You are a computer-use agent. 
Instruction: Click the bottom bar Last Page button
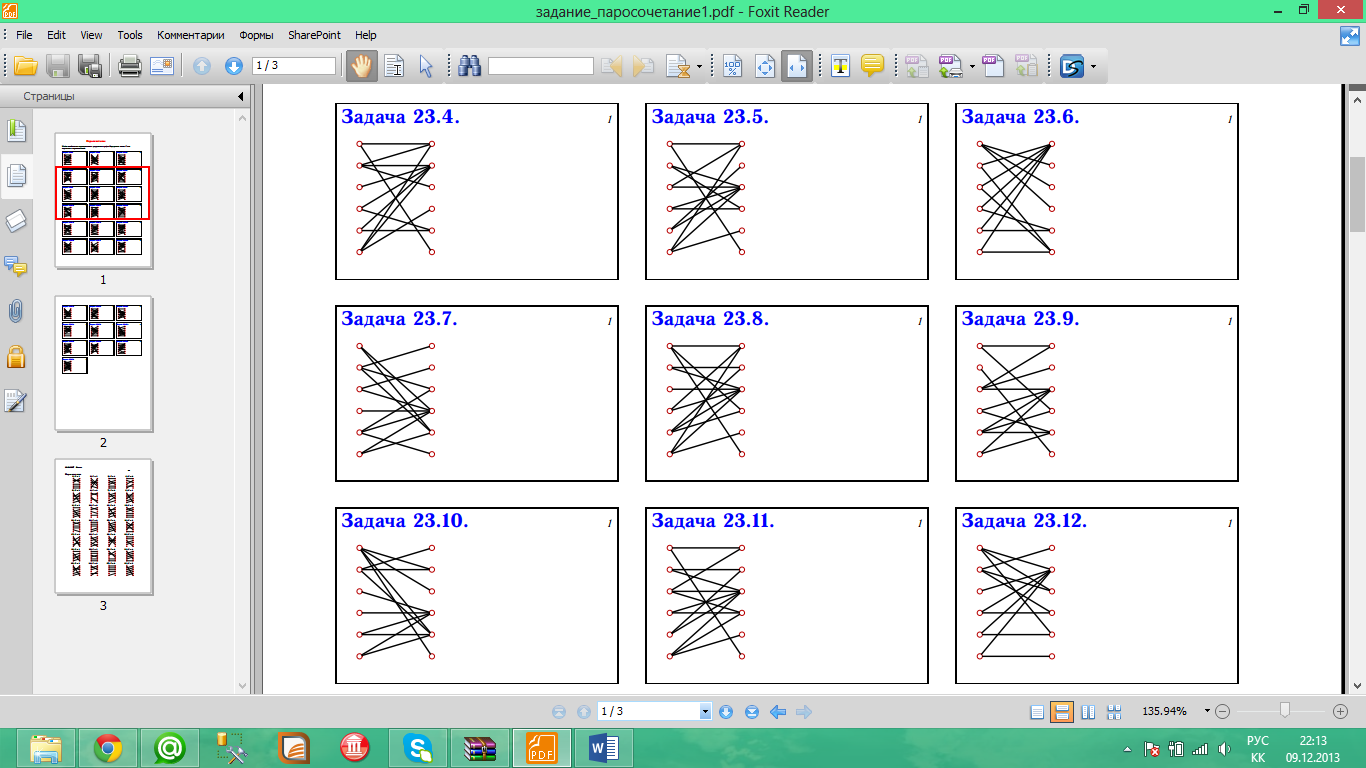point(751,712)
